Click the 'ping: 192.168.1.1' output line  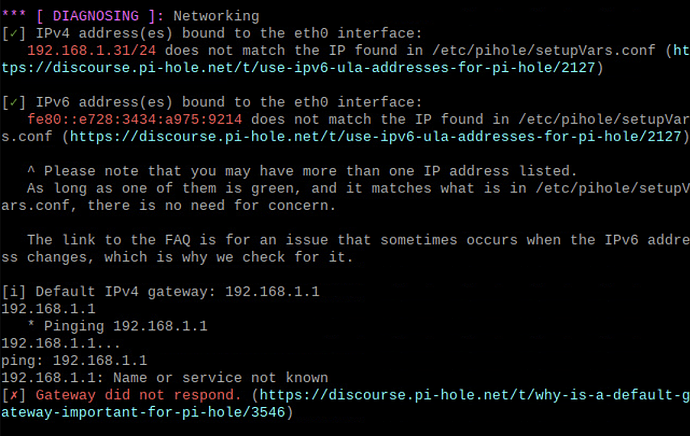[74, 360]
